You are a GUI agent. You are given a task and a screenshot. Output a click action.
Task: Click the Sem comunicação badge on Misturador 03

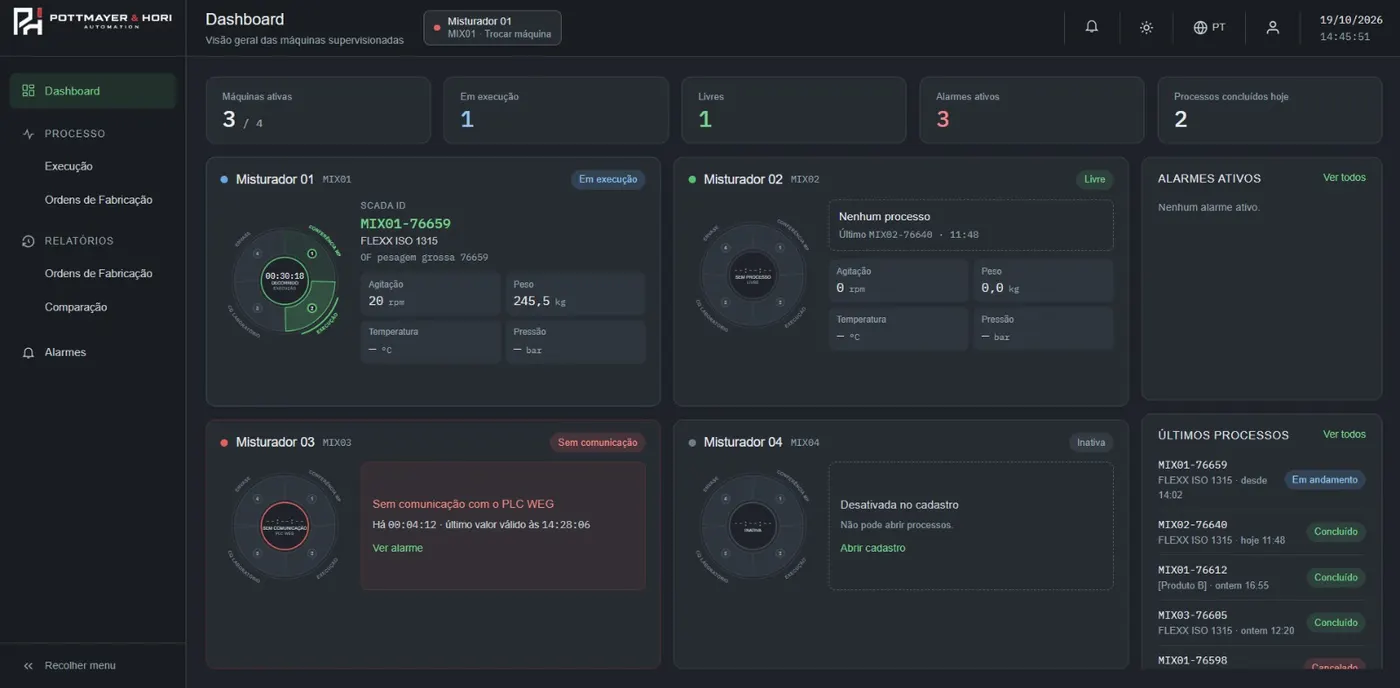pos(598,443)
